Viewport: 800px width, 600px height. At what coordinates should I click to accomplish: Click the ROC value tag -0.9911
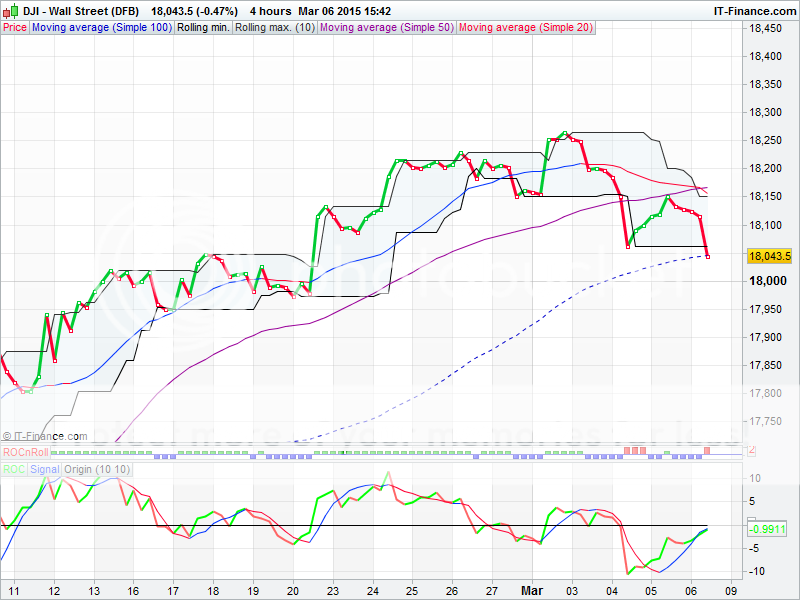coord(767,530)
